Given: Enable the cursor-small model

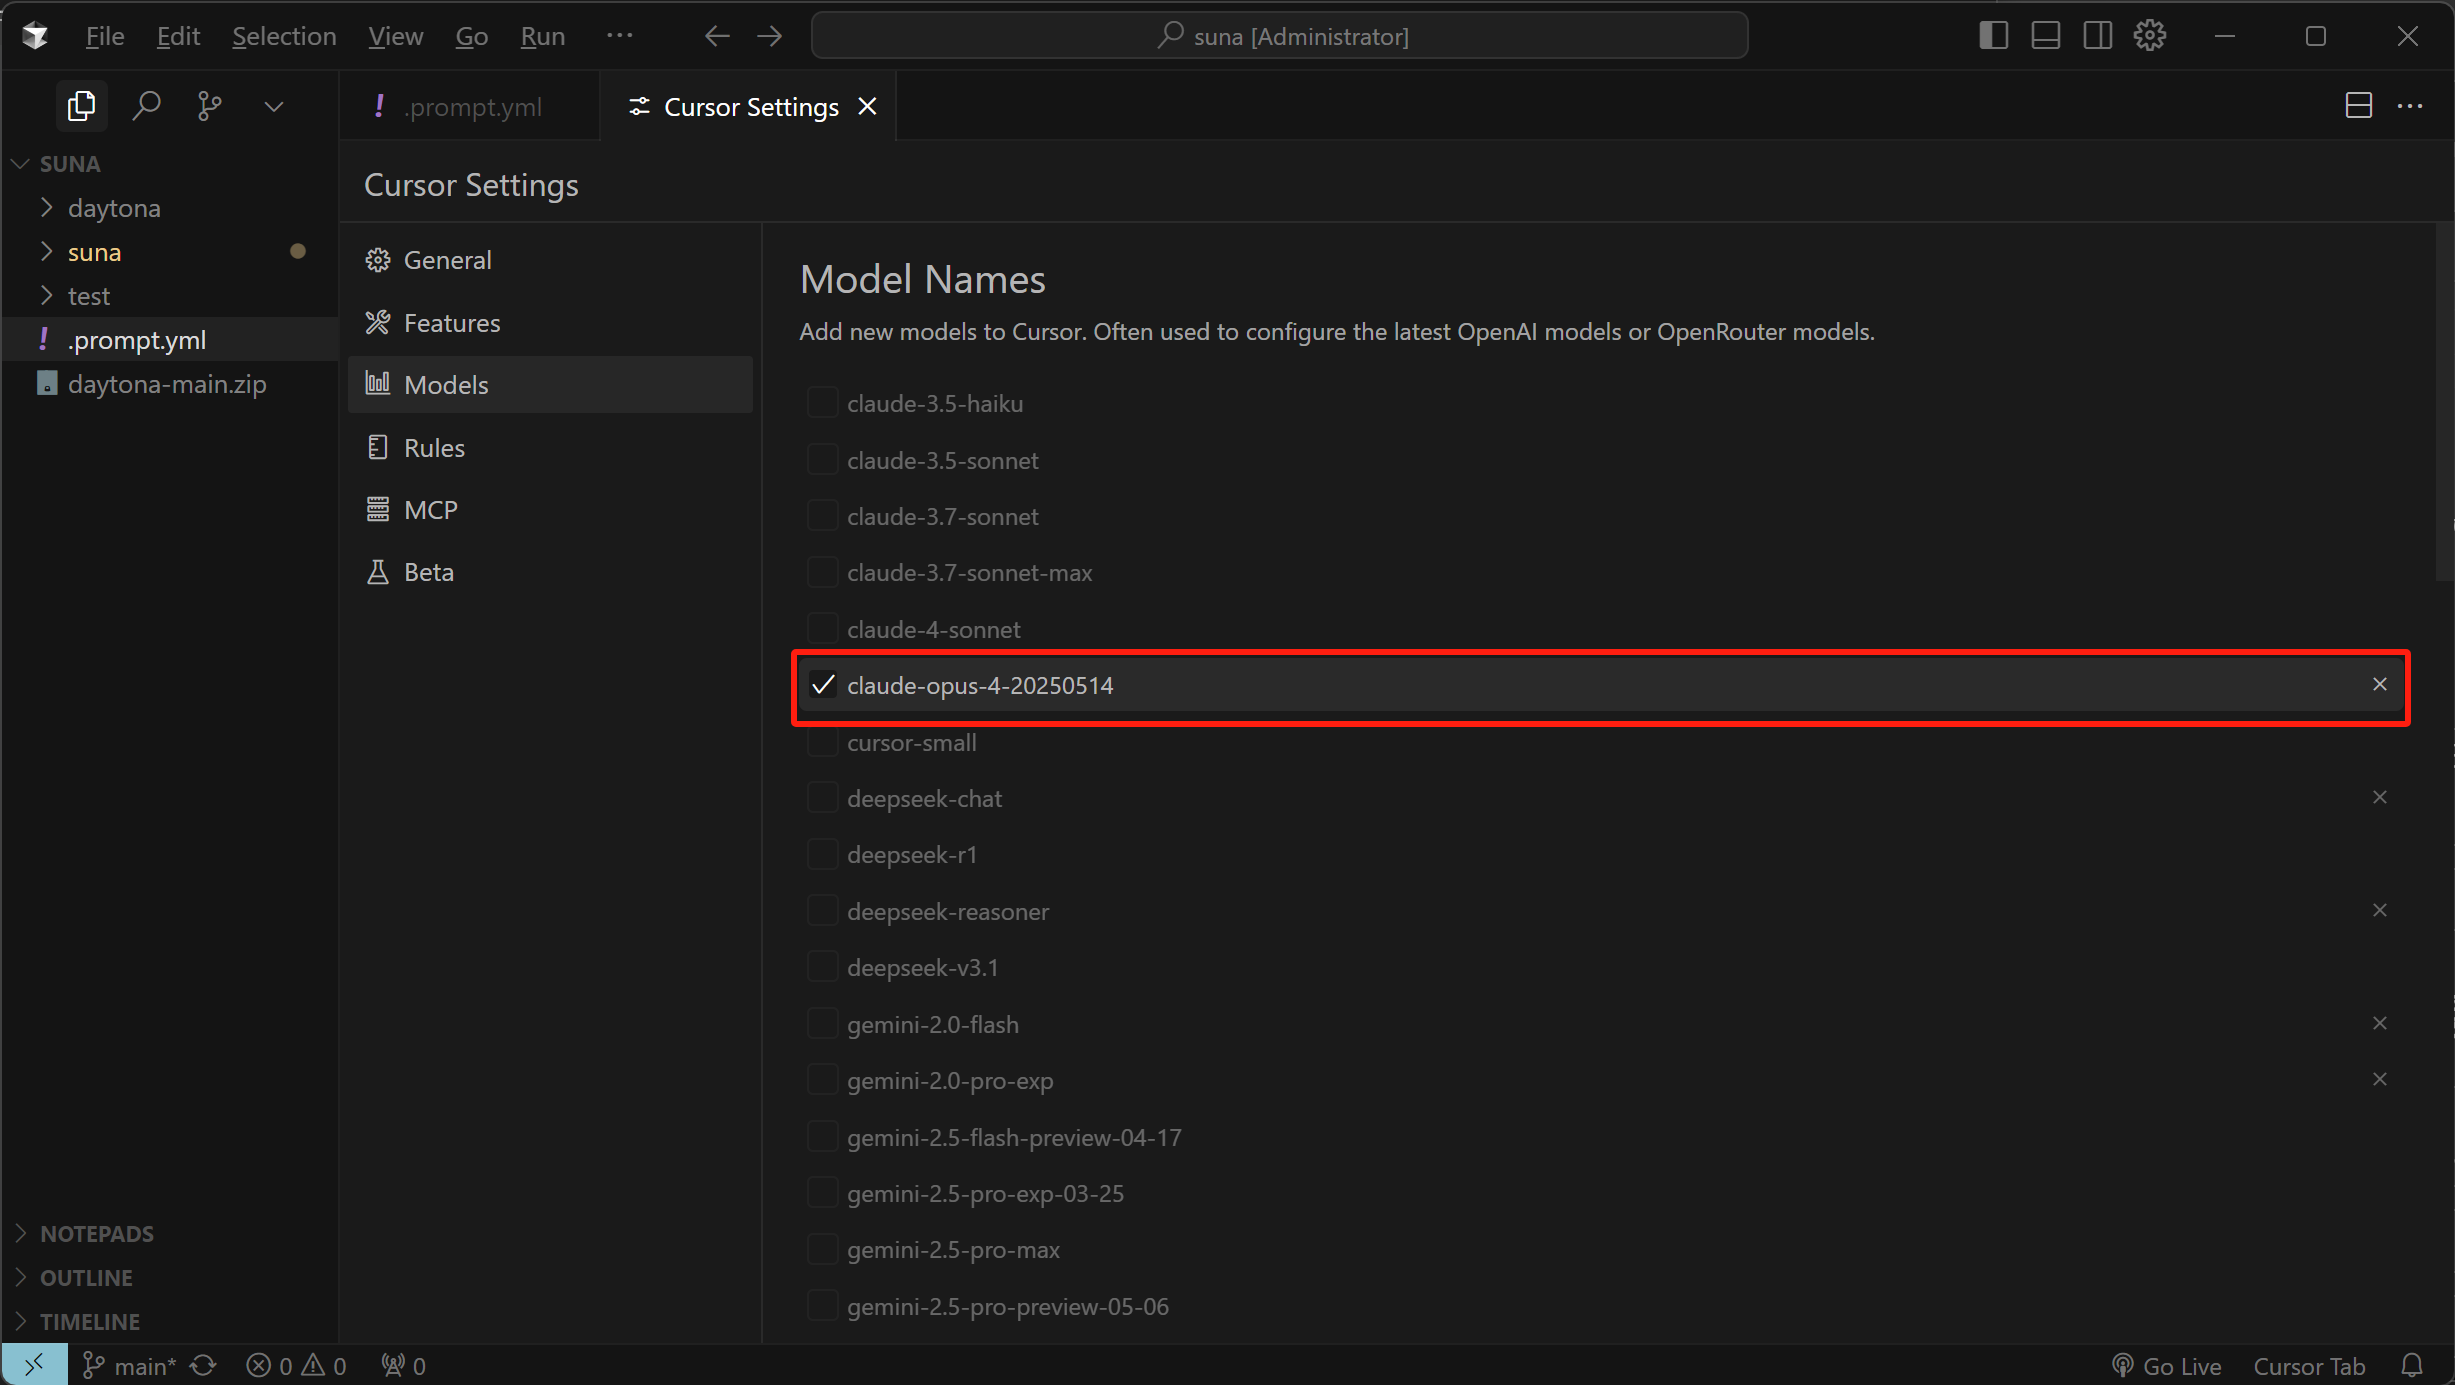Looking at the screenshot, I should click(x=822, y=742).
